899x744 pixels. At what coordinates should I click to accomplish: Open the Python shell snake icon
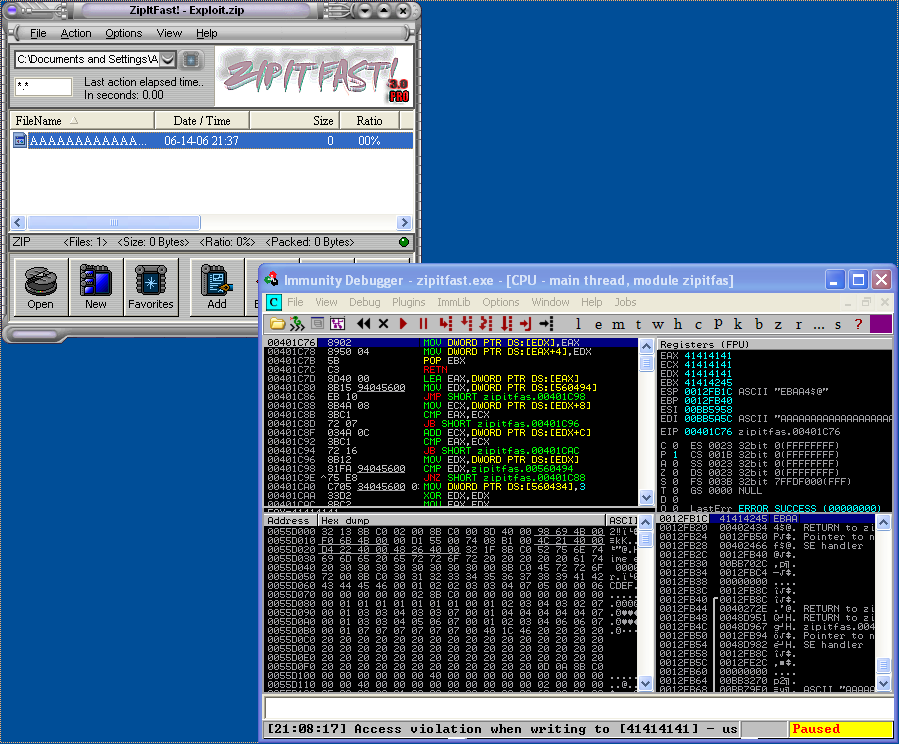[297, 324]
